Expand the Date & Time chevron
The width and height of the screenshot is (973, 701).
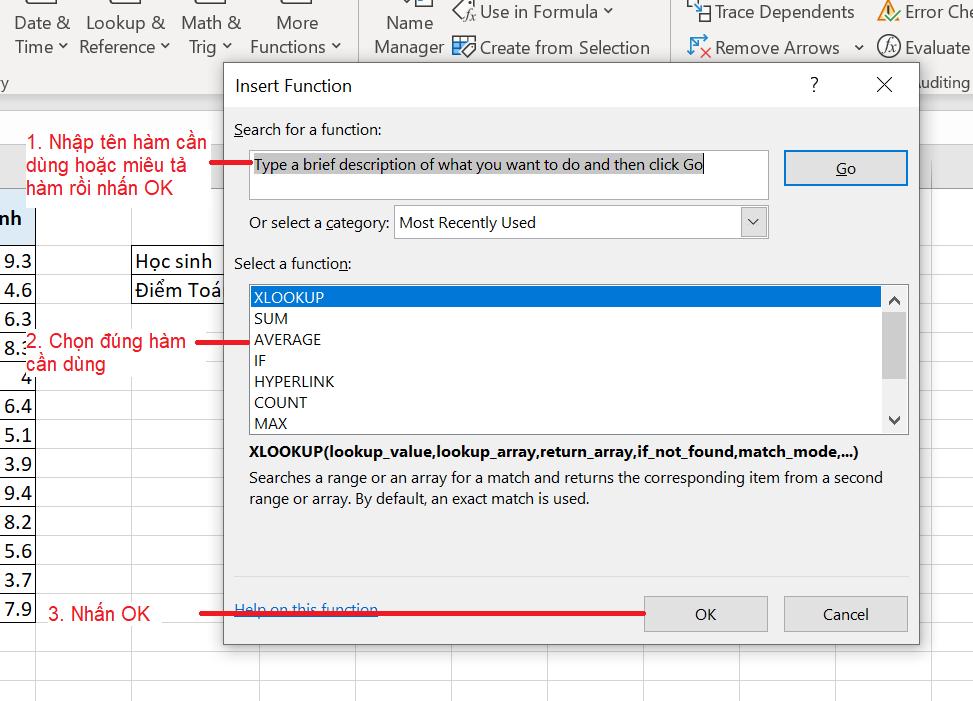pos(62,46)
